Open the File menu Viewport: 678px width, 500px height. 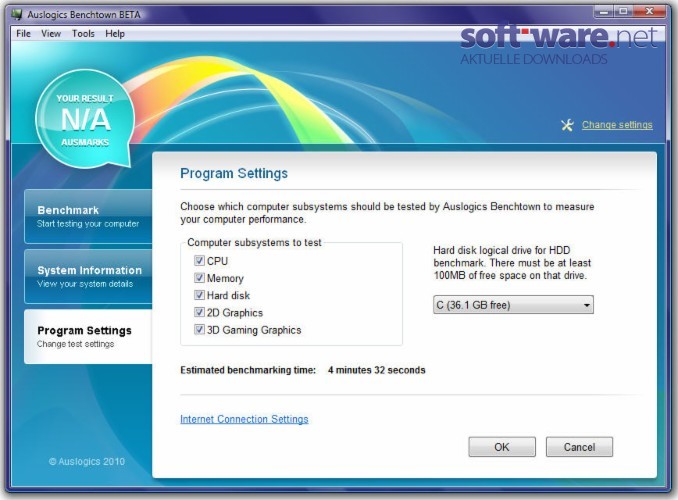(23, 34)
